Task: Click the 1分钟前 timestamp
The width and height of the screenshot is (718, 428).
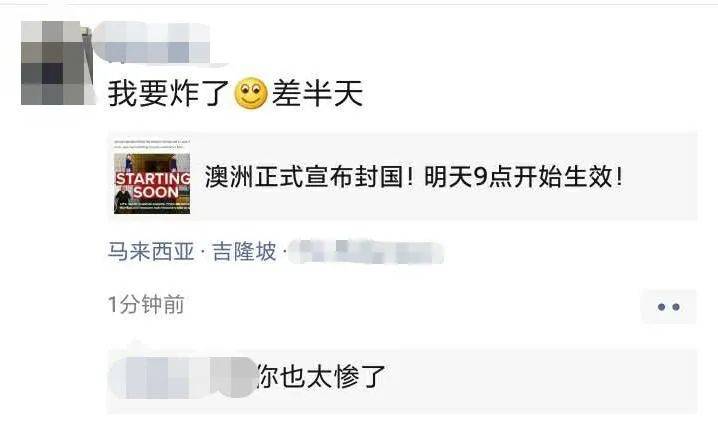Action: click(146, 304)
